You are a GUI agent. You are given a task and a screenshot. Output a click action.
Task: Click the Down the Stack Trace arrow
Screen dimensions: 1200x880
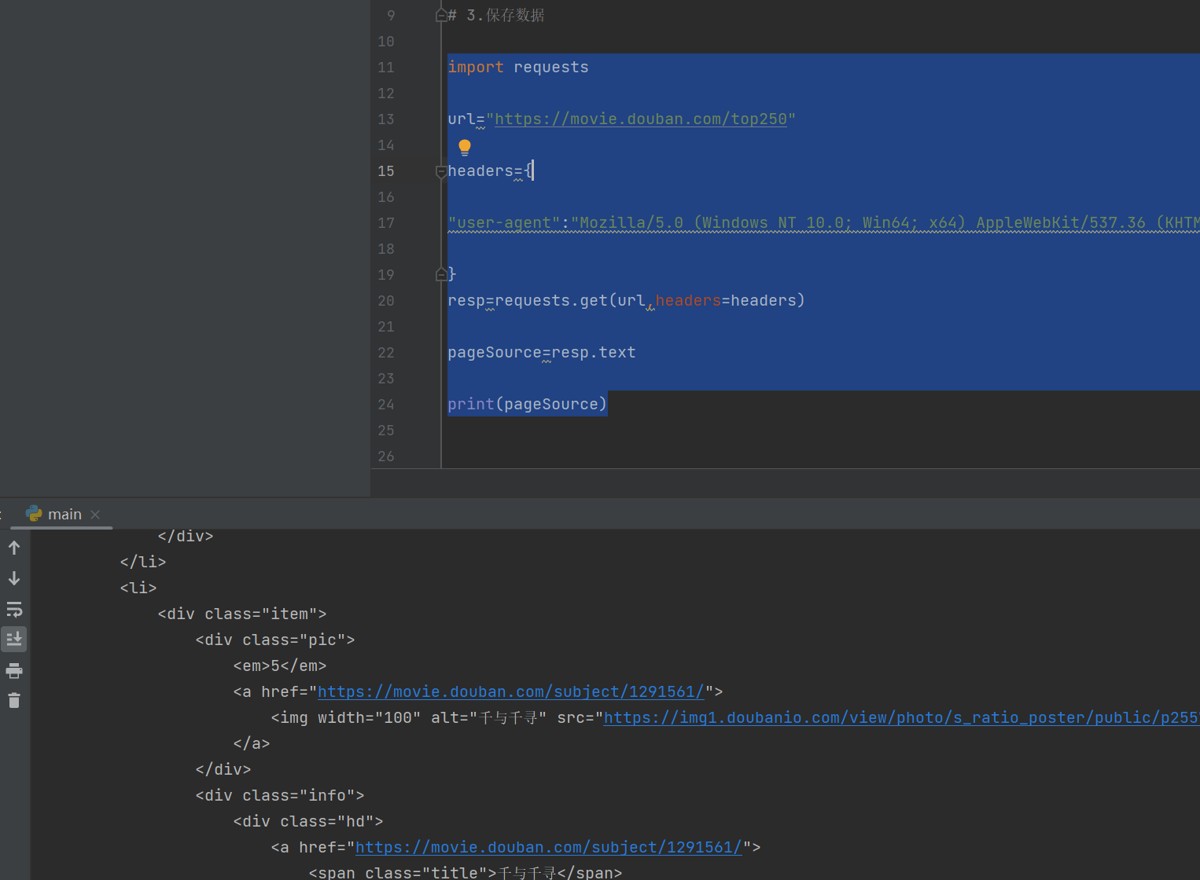14,578
